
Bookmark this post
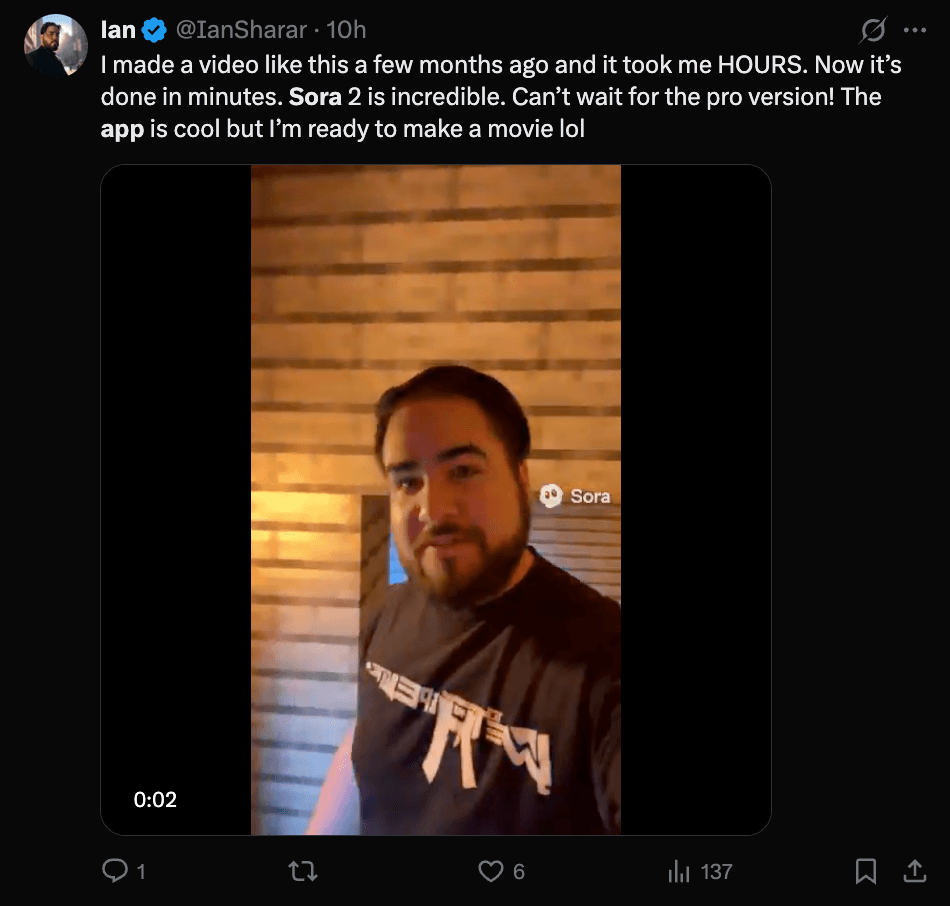pos(866,872)
